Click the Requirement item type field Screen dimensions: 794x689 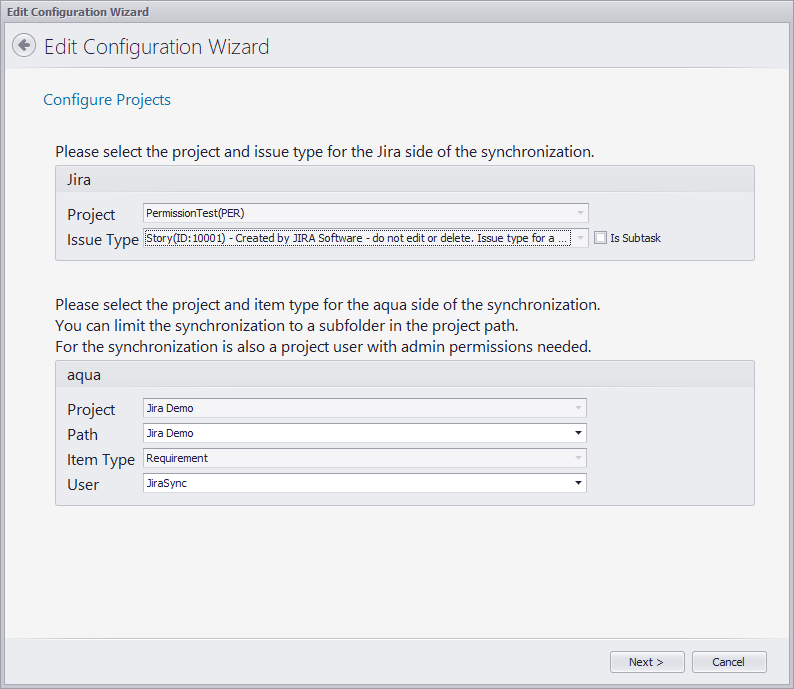click(355, 459)
